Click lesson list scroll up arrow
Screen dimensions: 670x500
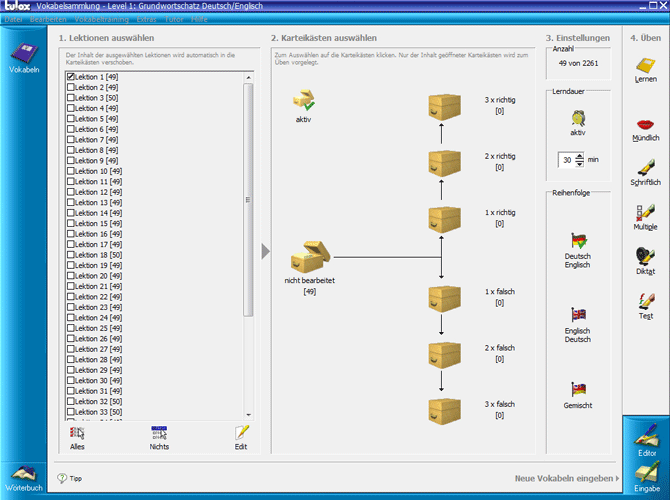click(x=248, y=77)
